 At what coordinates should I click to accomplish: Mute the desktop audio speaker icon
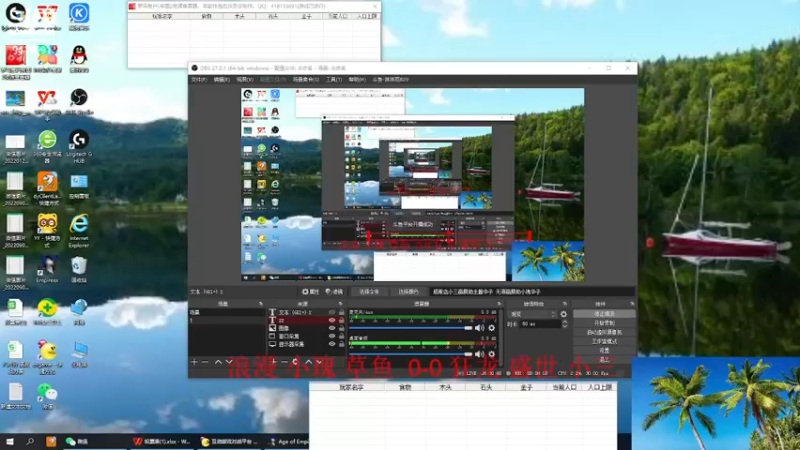point(479,354)
